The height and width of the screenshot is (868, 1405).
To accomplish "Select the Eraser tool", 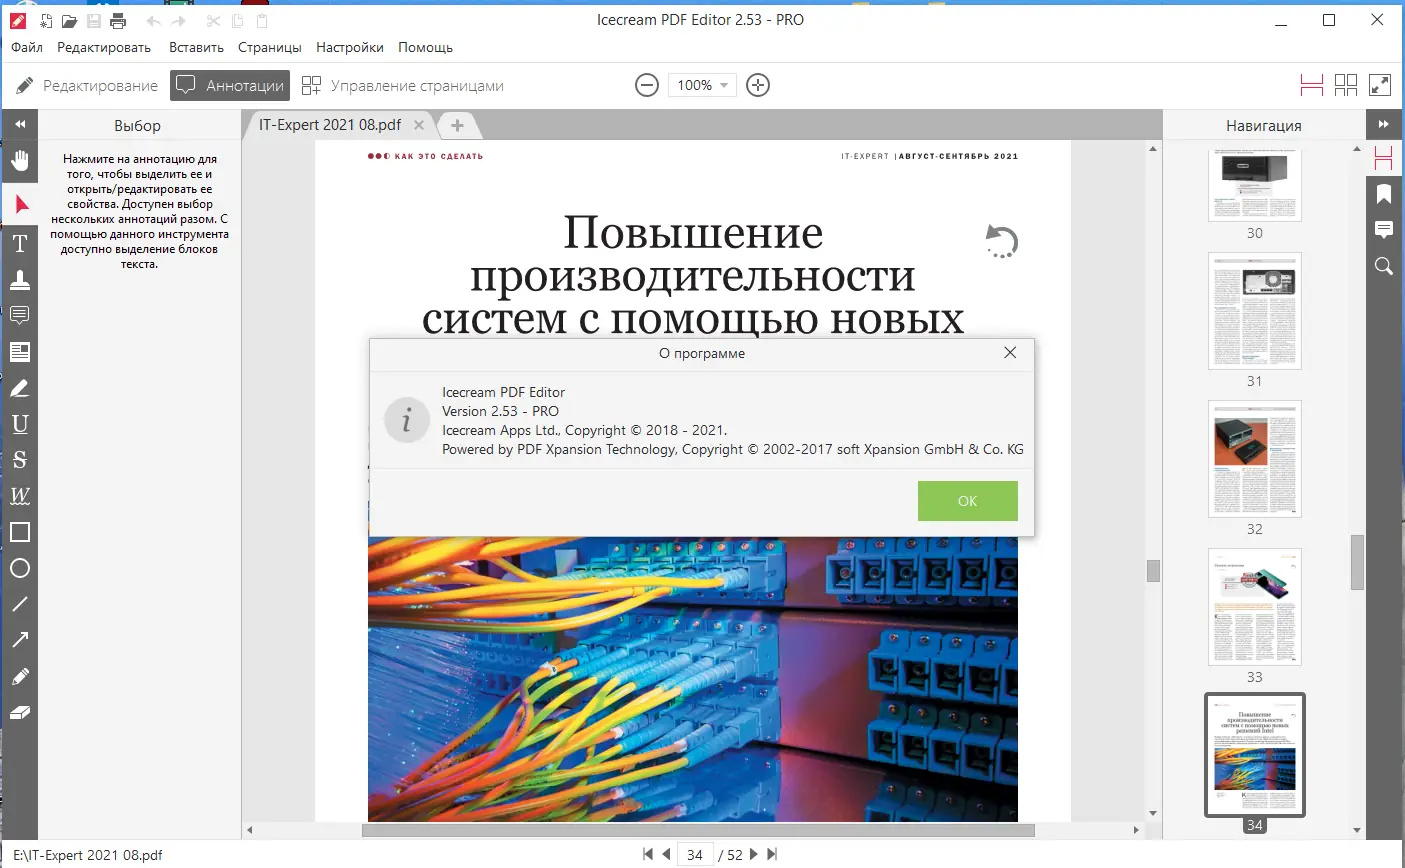I will click(20, 713).
